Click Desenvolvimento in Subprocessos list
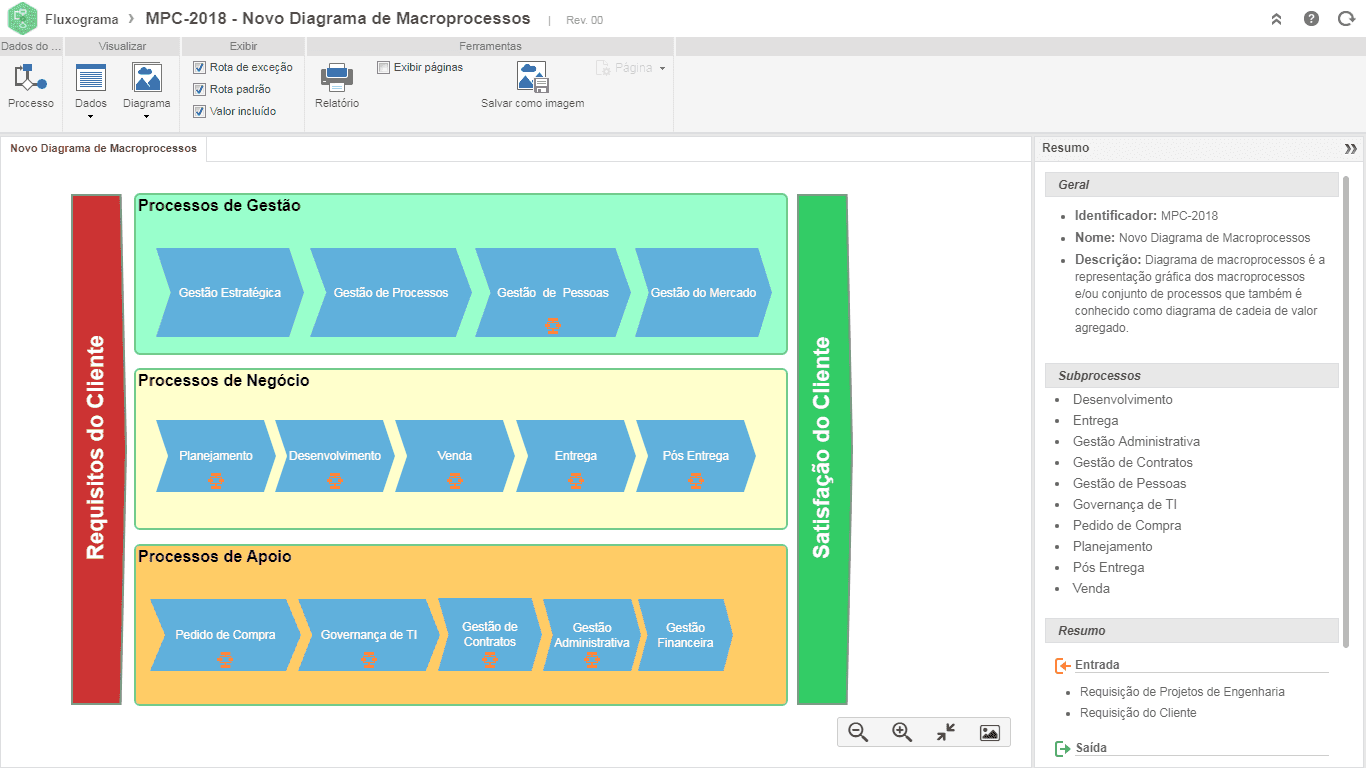Screen dimensions: 1366x768 (x=1123, y=400)
